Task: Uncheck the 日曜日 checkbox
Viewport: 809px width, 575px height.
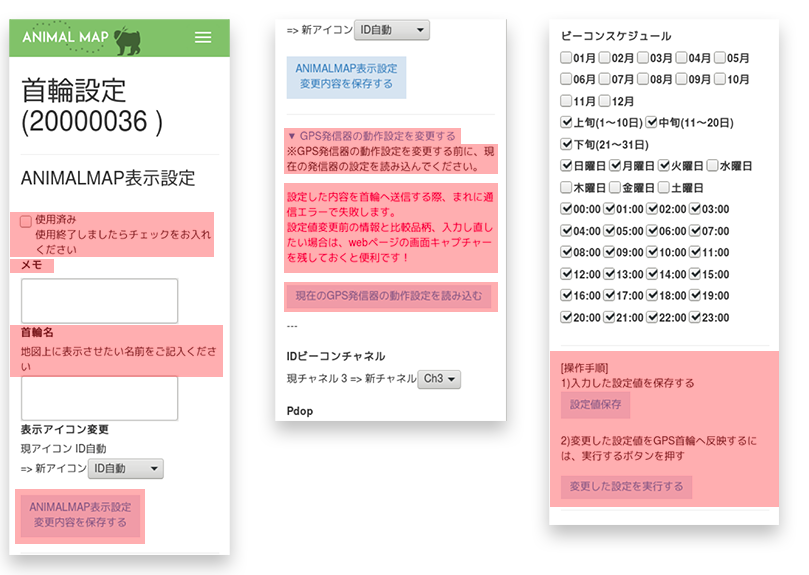Action: click(566, 165)
